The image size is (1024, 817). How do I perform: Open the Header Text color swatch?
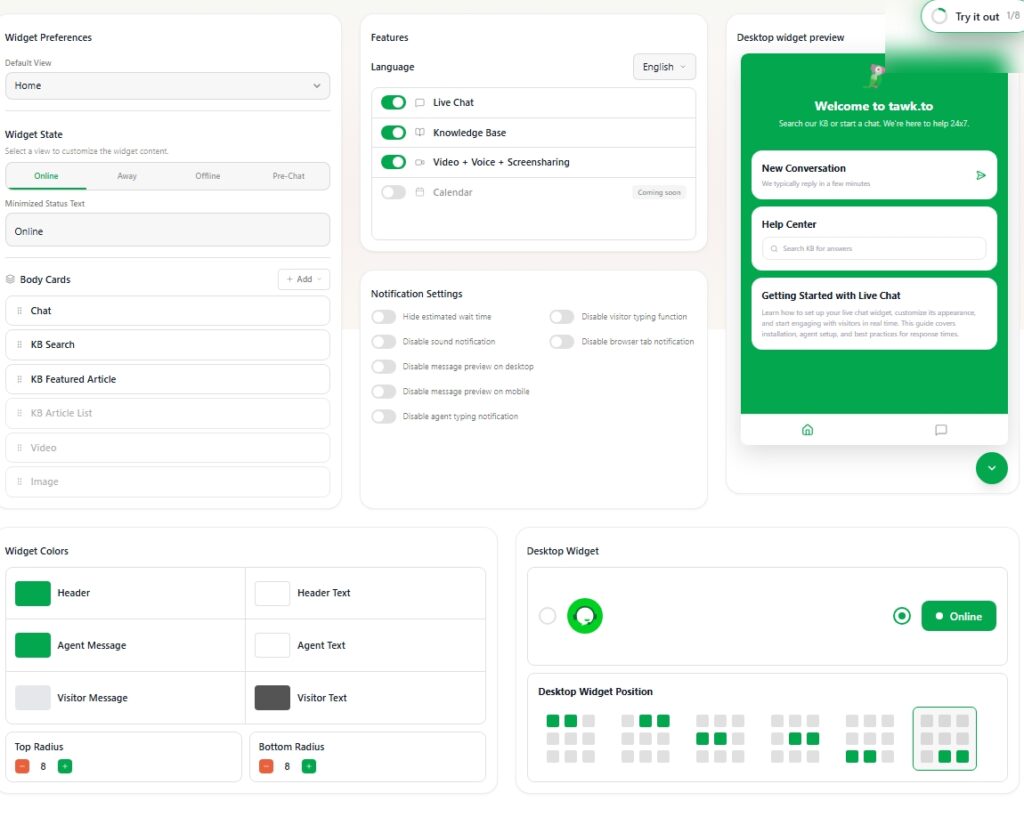pyautogui.click(x=272, y=593)
